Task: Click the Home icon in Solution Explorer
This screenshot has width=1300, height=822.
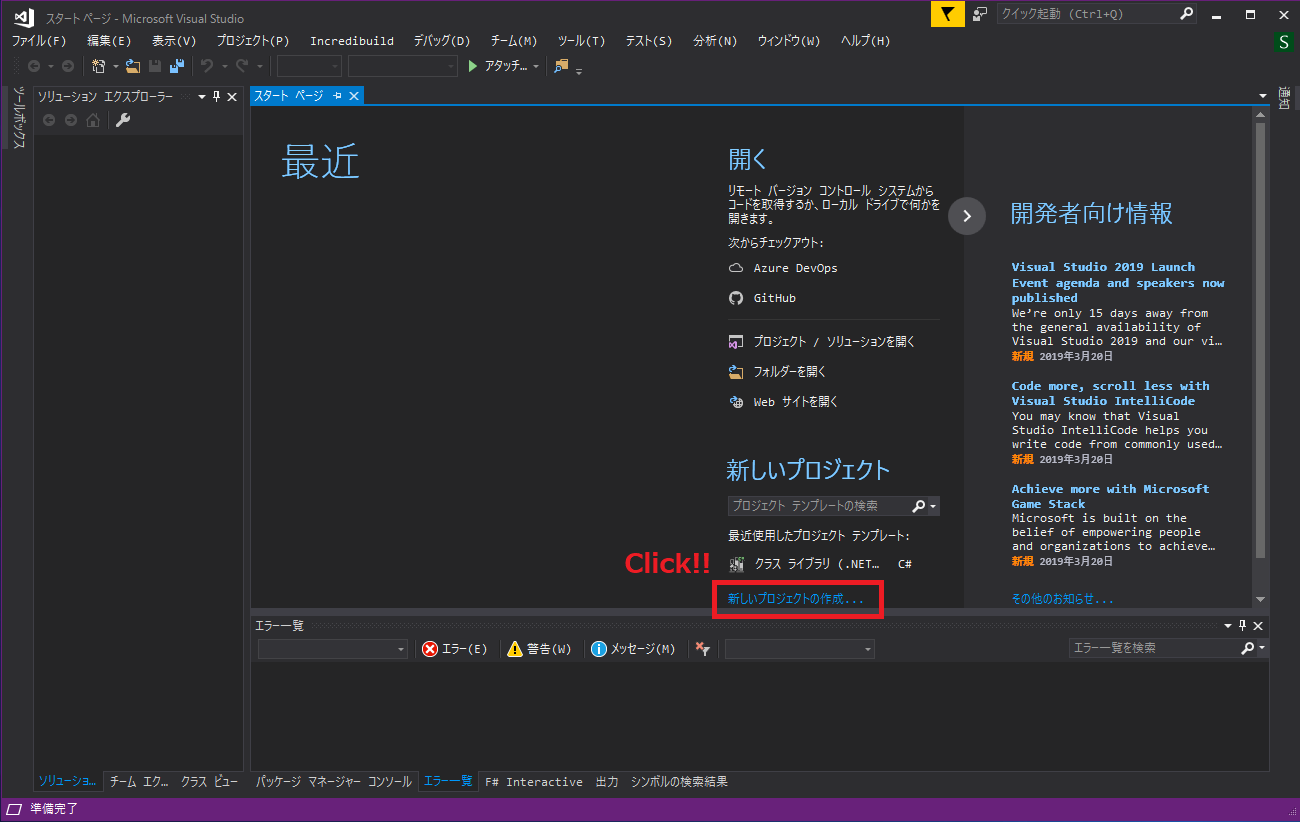Action: click(95, 120)
